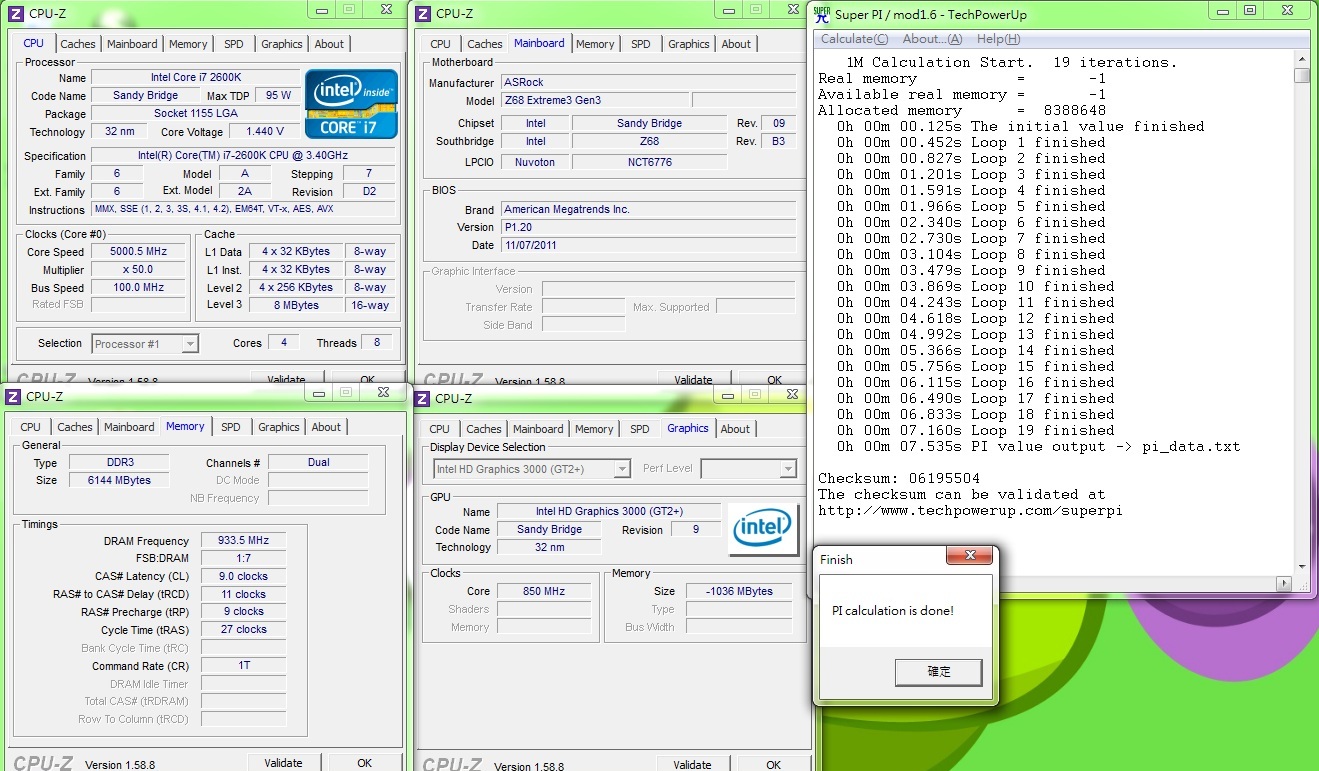Screen dimensions: 1319x771
Task: Click the CPU-Z icon of the memory window
Action: coord(13,396)
